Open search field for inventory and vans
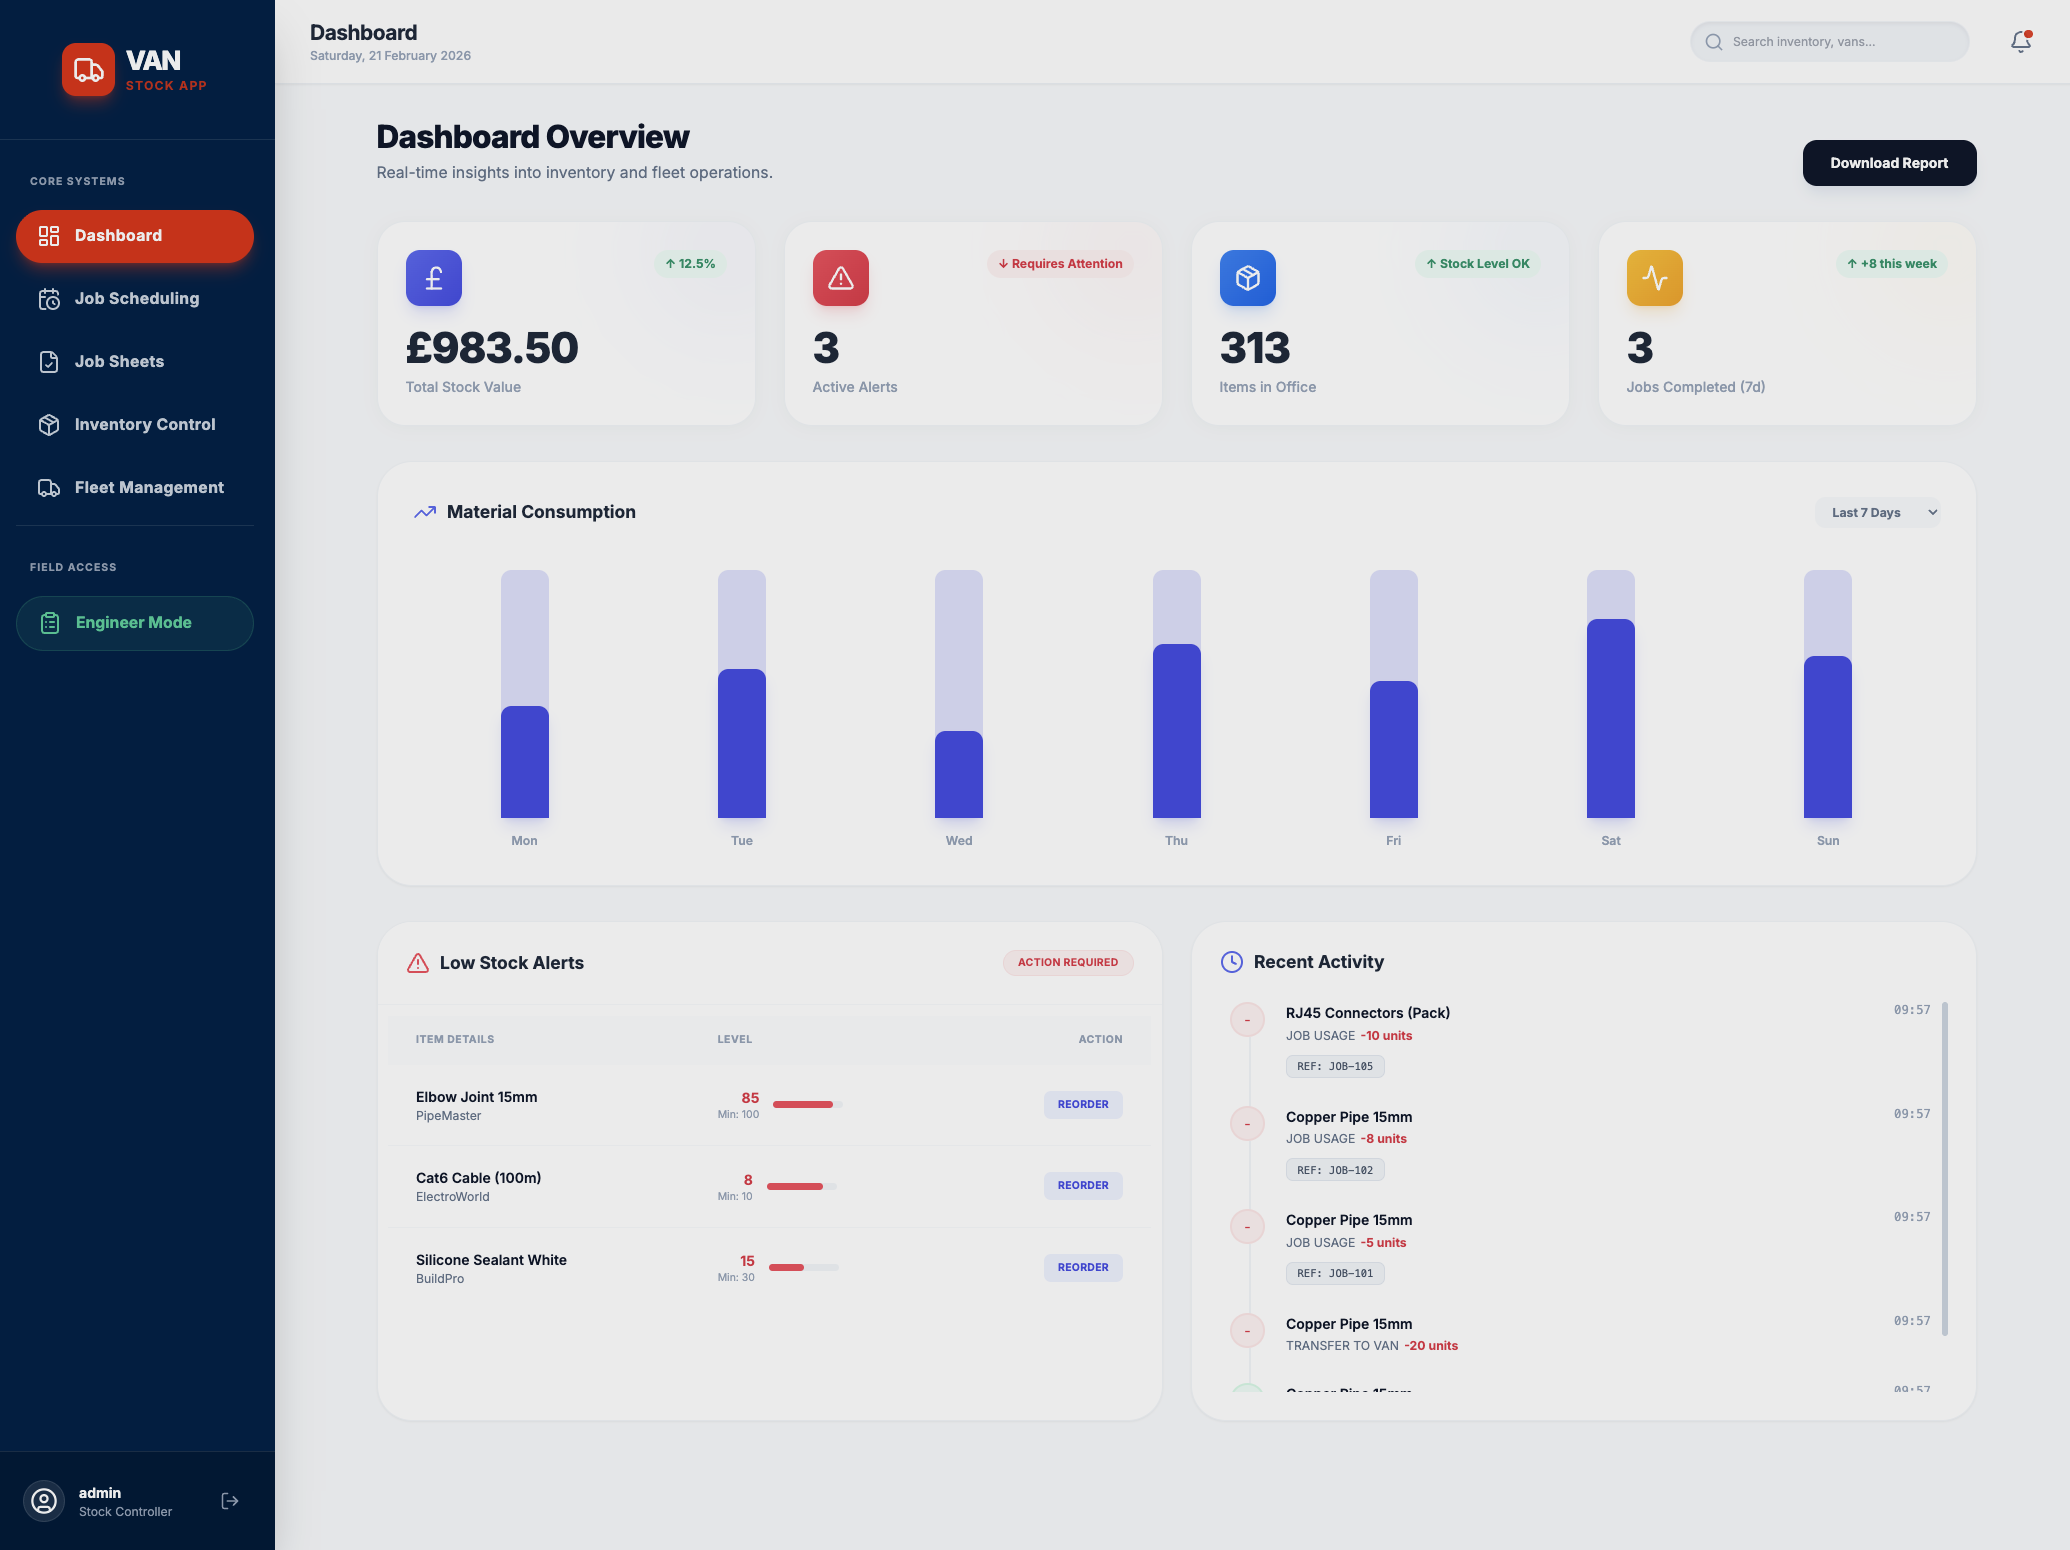The width and height of the screenshot is (2070, 1550). pyautogui.click(x=1828, y=41)
